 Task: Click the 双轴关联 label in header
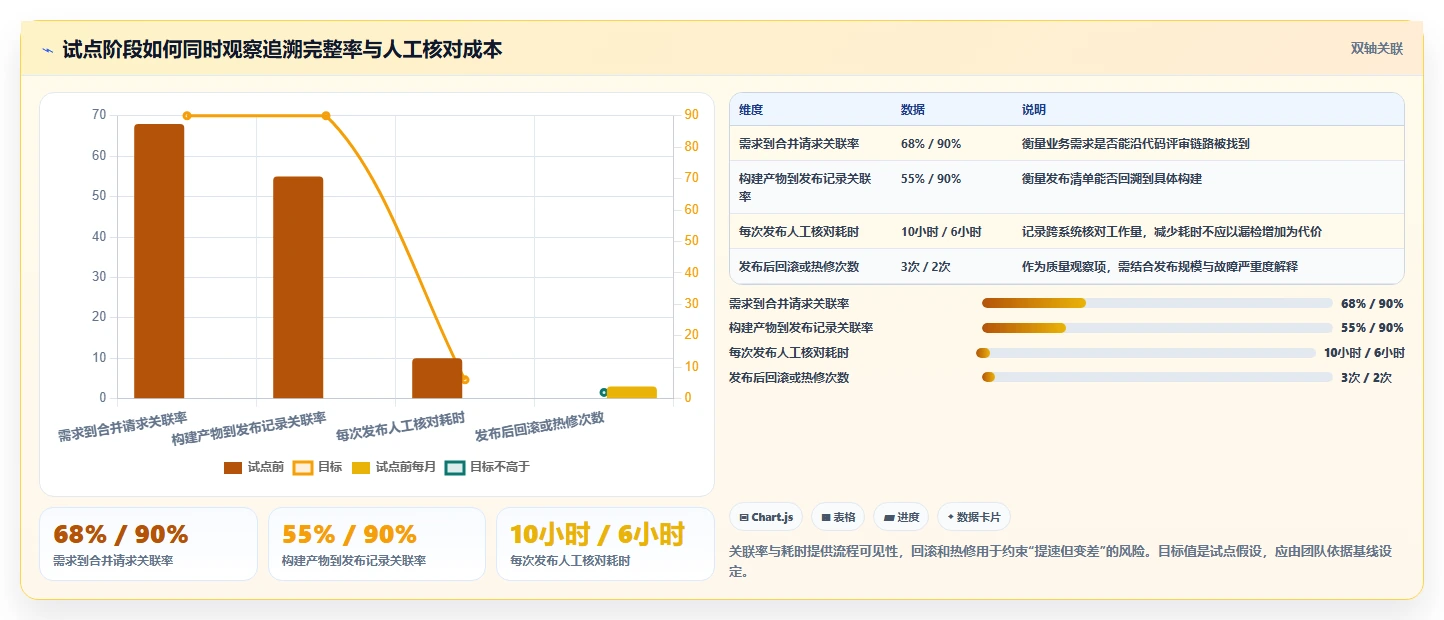(x=1377, y=49)
